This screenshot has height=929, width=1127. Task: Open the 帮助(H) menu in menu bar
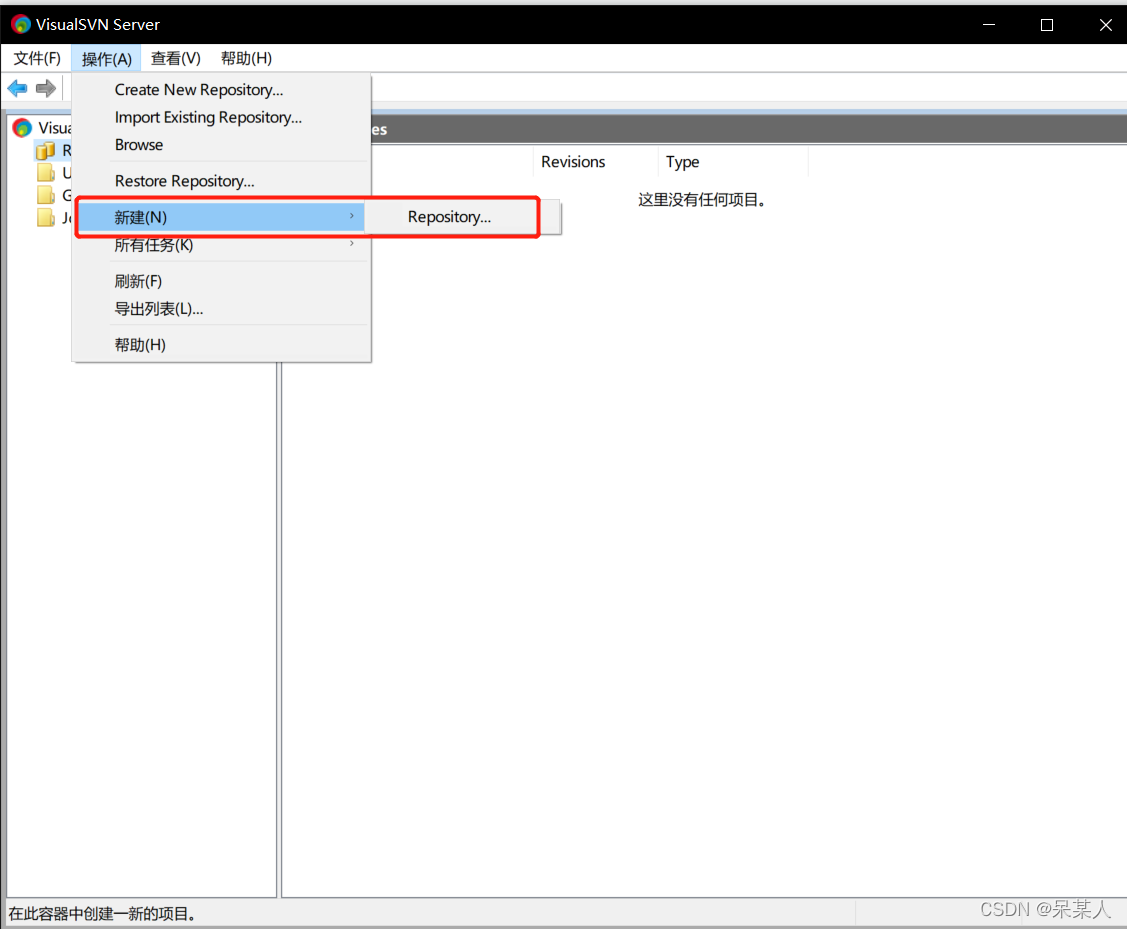(246, 58)
